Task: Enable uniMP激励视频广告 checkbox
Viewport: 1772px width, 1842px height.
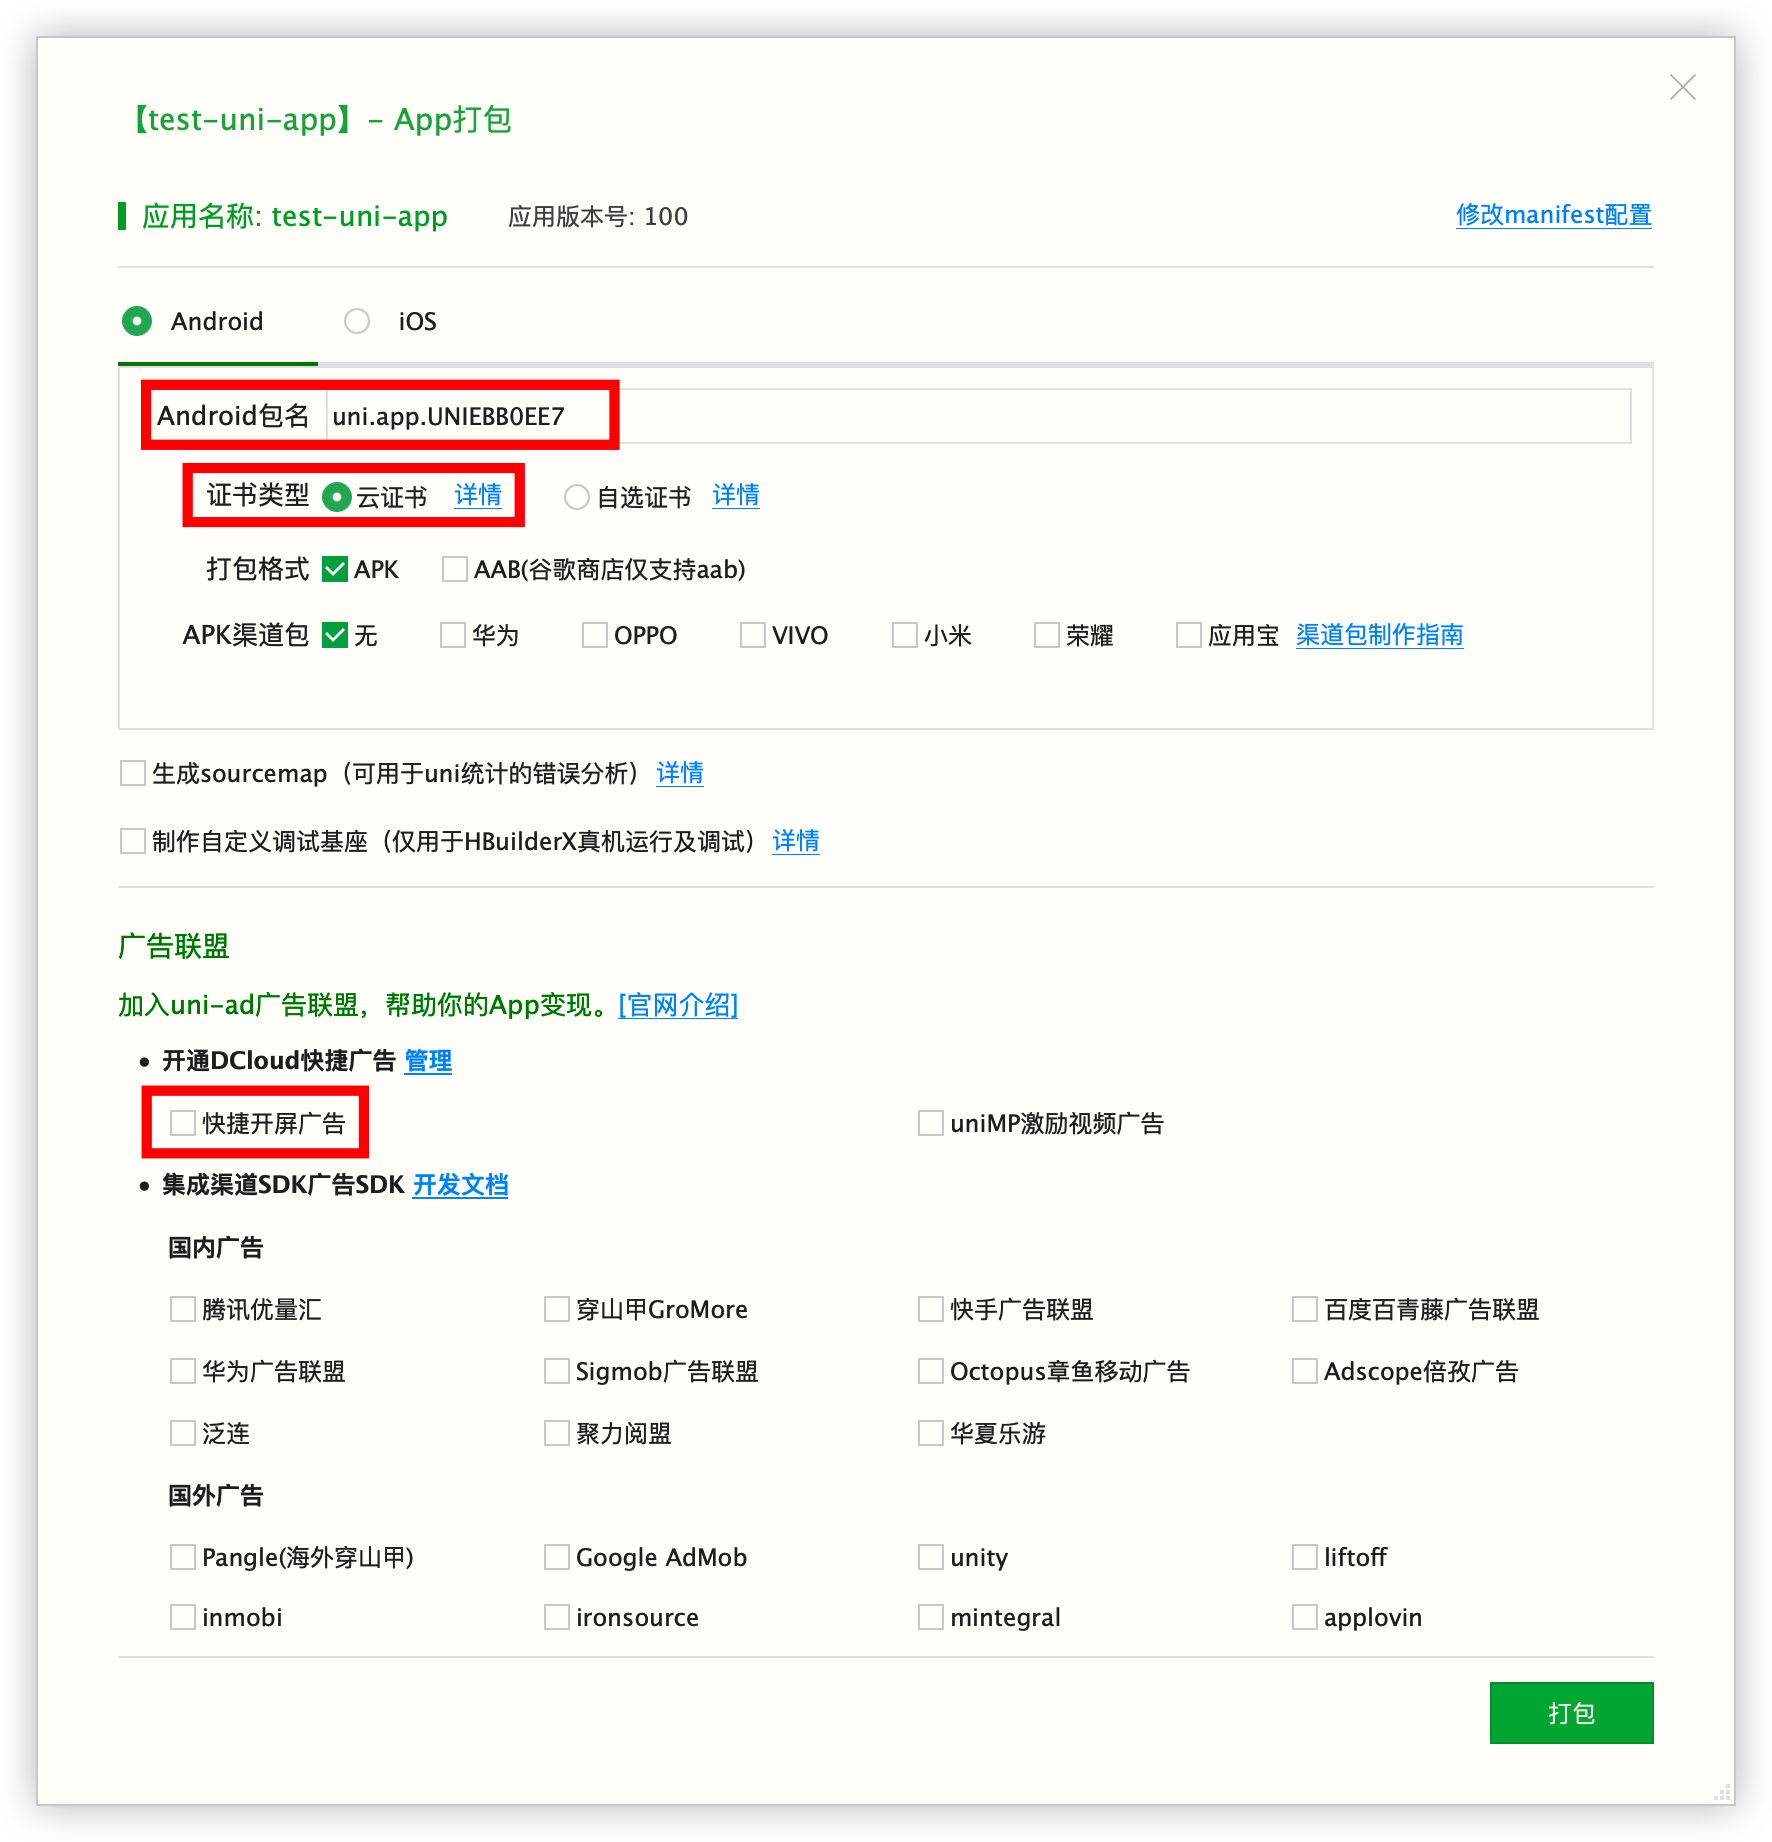Action: [931, 1123]
